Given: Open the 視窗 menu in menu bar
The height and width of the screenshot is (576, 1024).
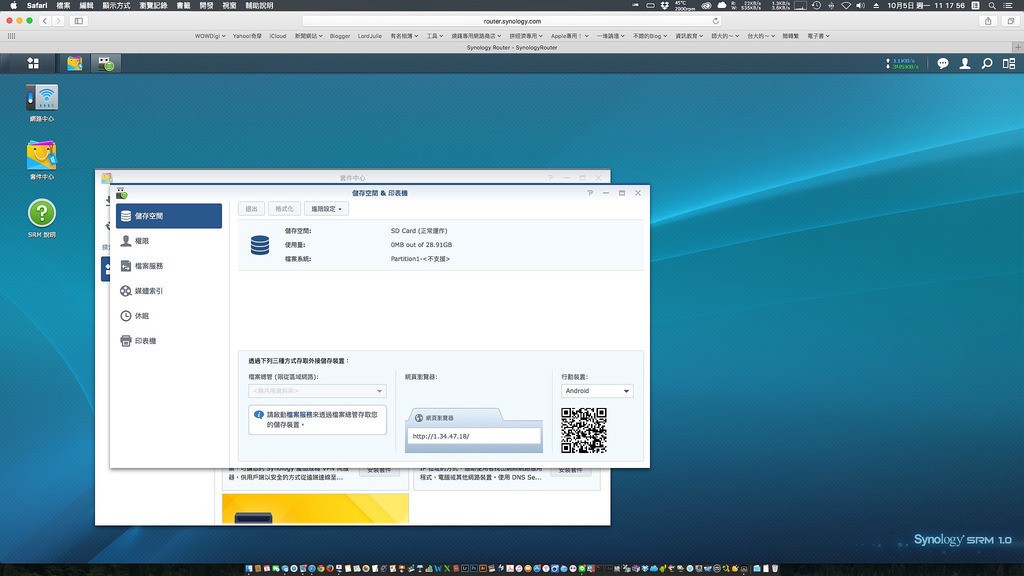Looking at the screenshot, I should [229, 5].
